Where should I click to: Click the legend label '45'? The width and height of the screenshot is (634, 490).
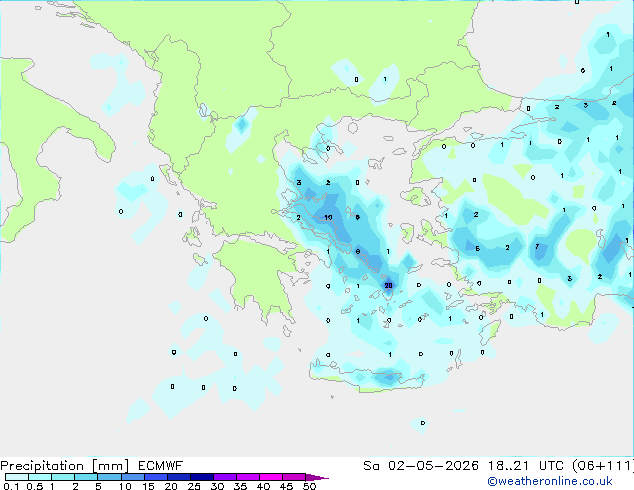click(x=286, y=486)
